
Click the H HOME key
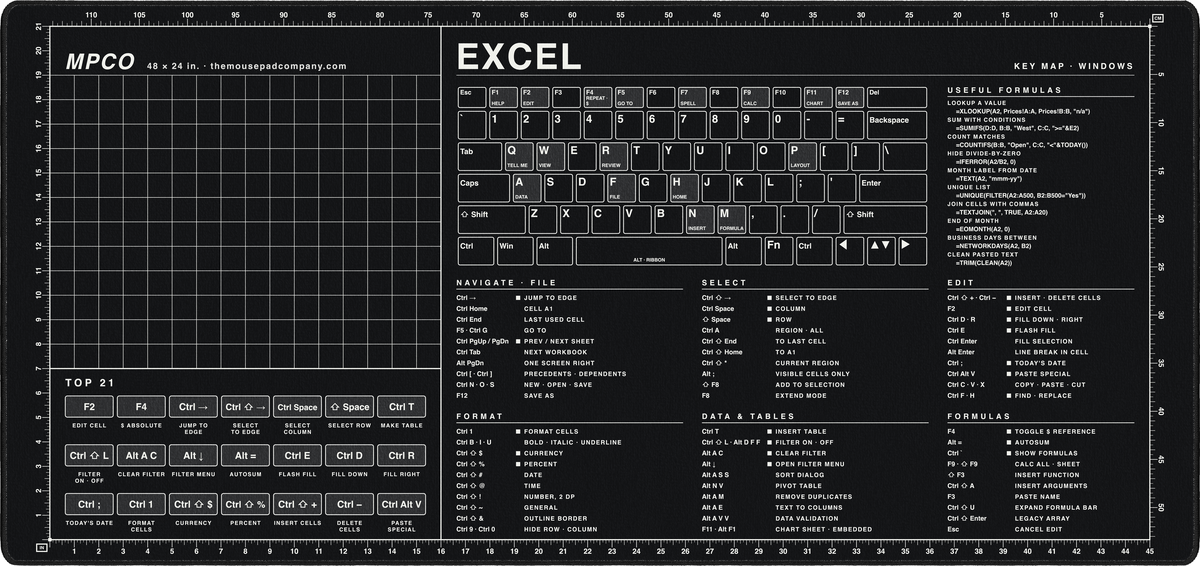684,188
